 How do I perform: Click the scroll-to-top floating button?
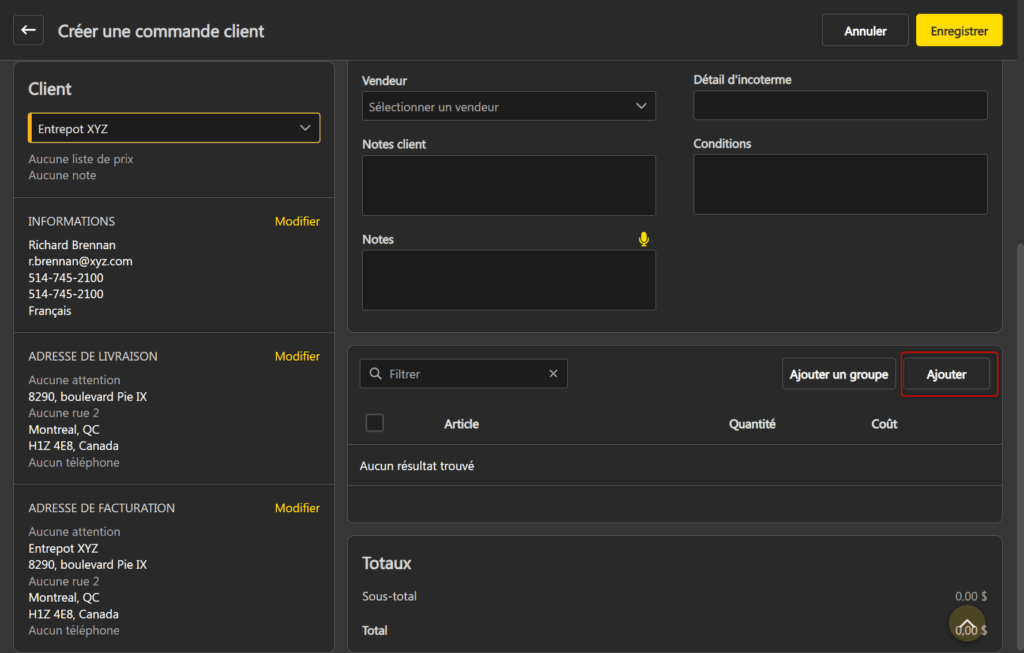point(967,624)
